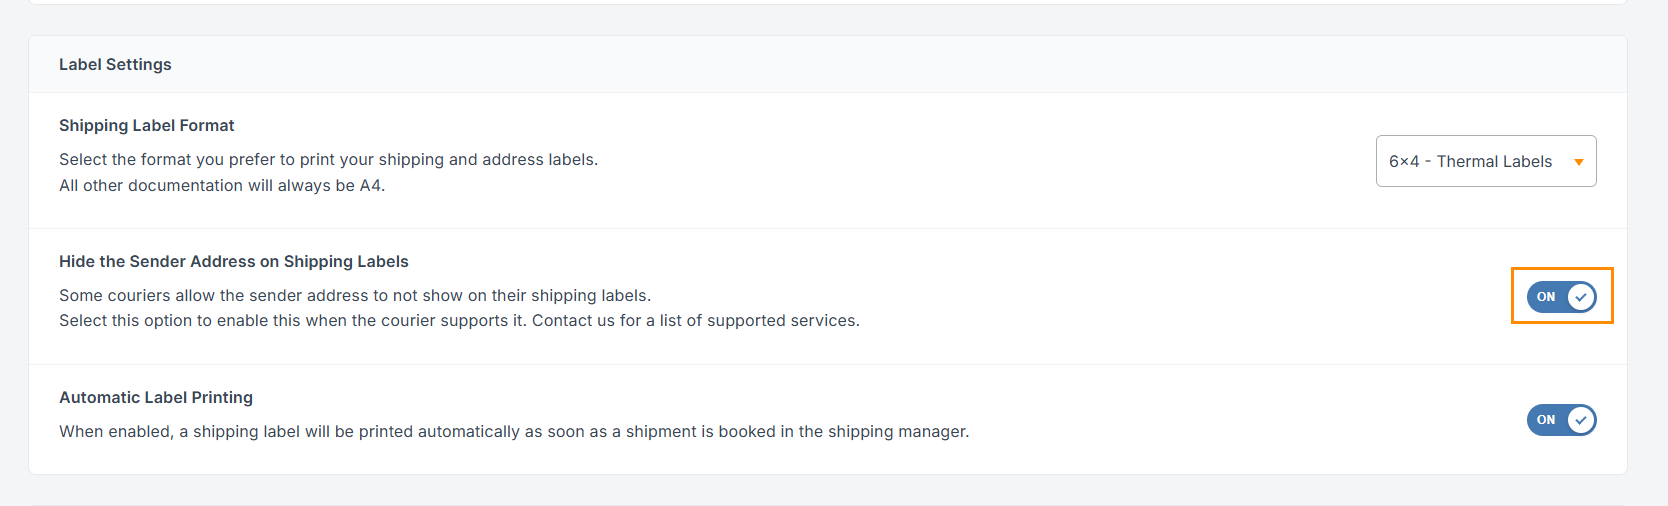The height and width of the screenshot is (506, 1668).
Task: Disable Hide the Sender Address toggle
Action: [x=1561, y=297]
